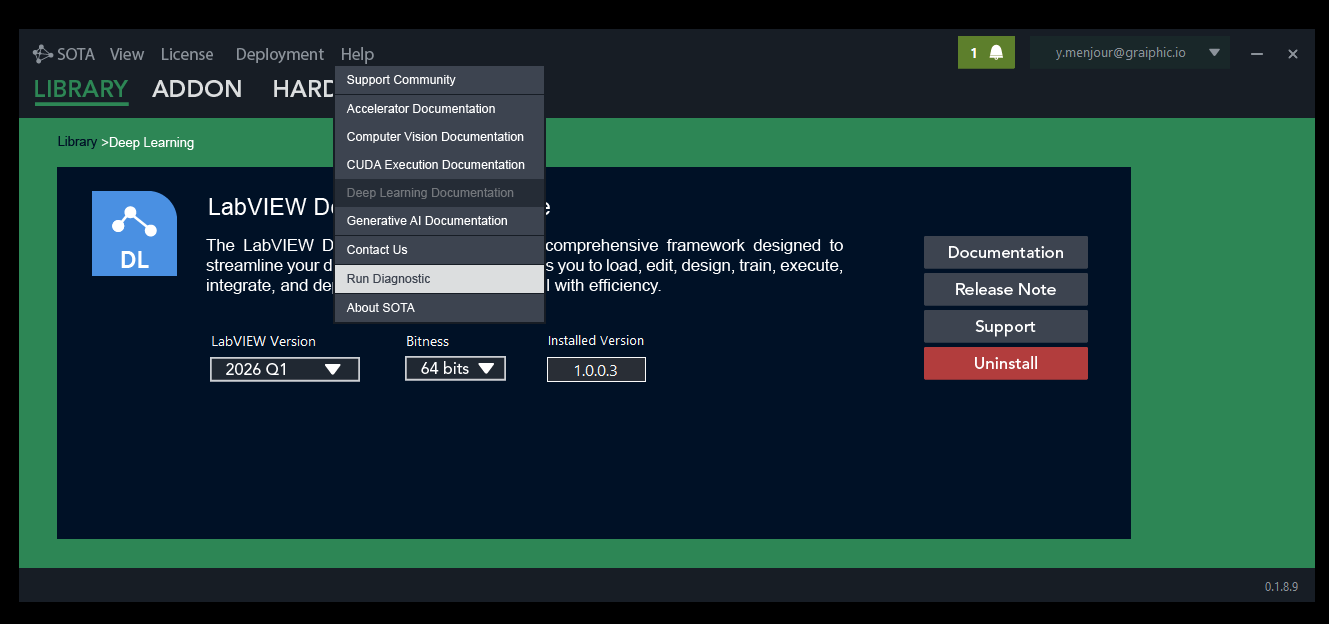This screenshot has height=624, width=1329.
Task: Select Computer Vision Documentation
Action: point(440,137)
